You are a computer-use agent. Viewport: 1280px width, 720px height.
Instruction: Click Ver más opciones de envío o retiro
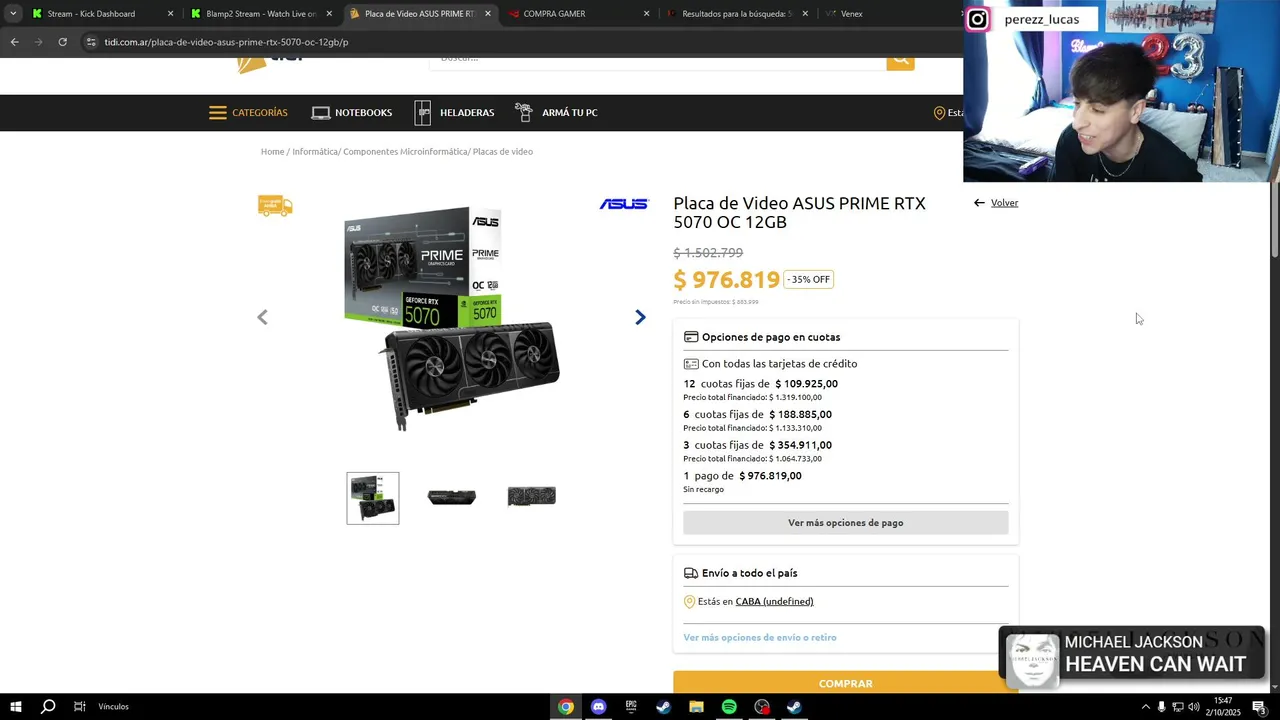point(760,637)
